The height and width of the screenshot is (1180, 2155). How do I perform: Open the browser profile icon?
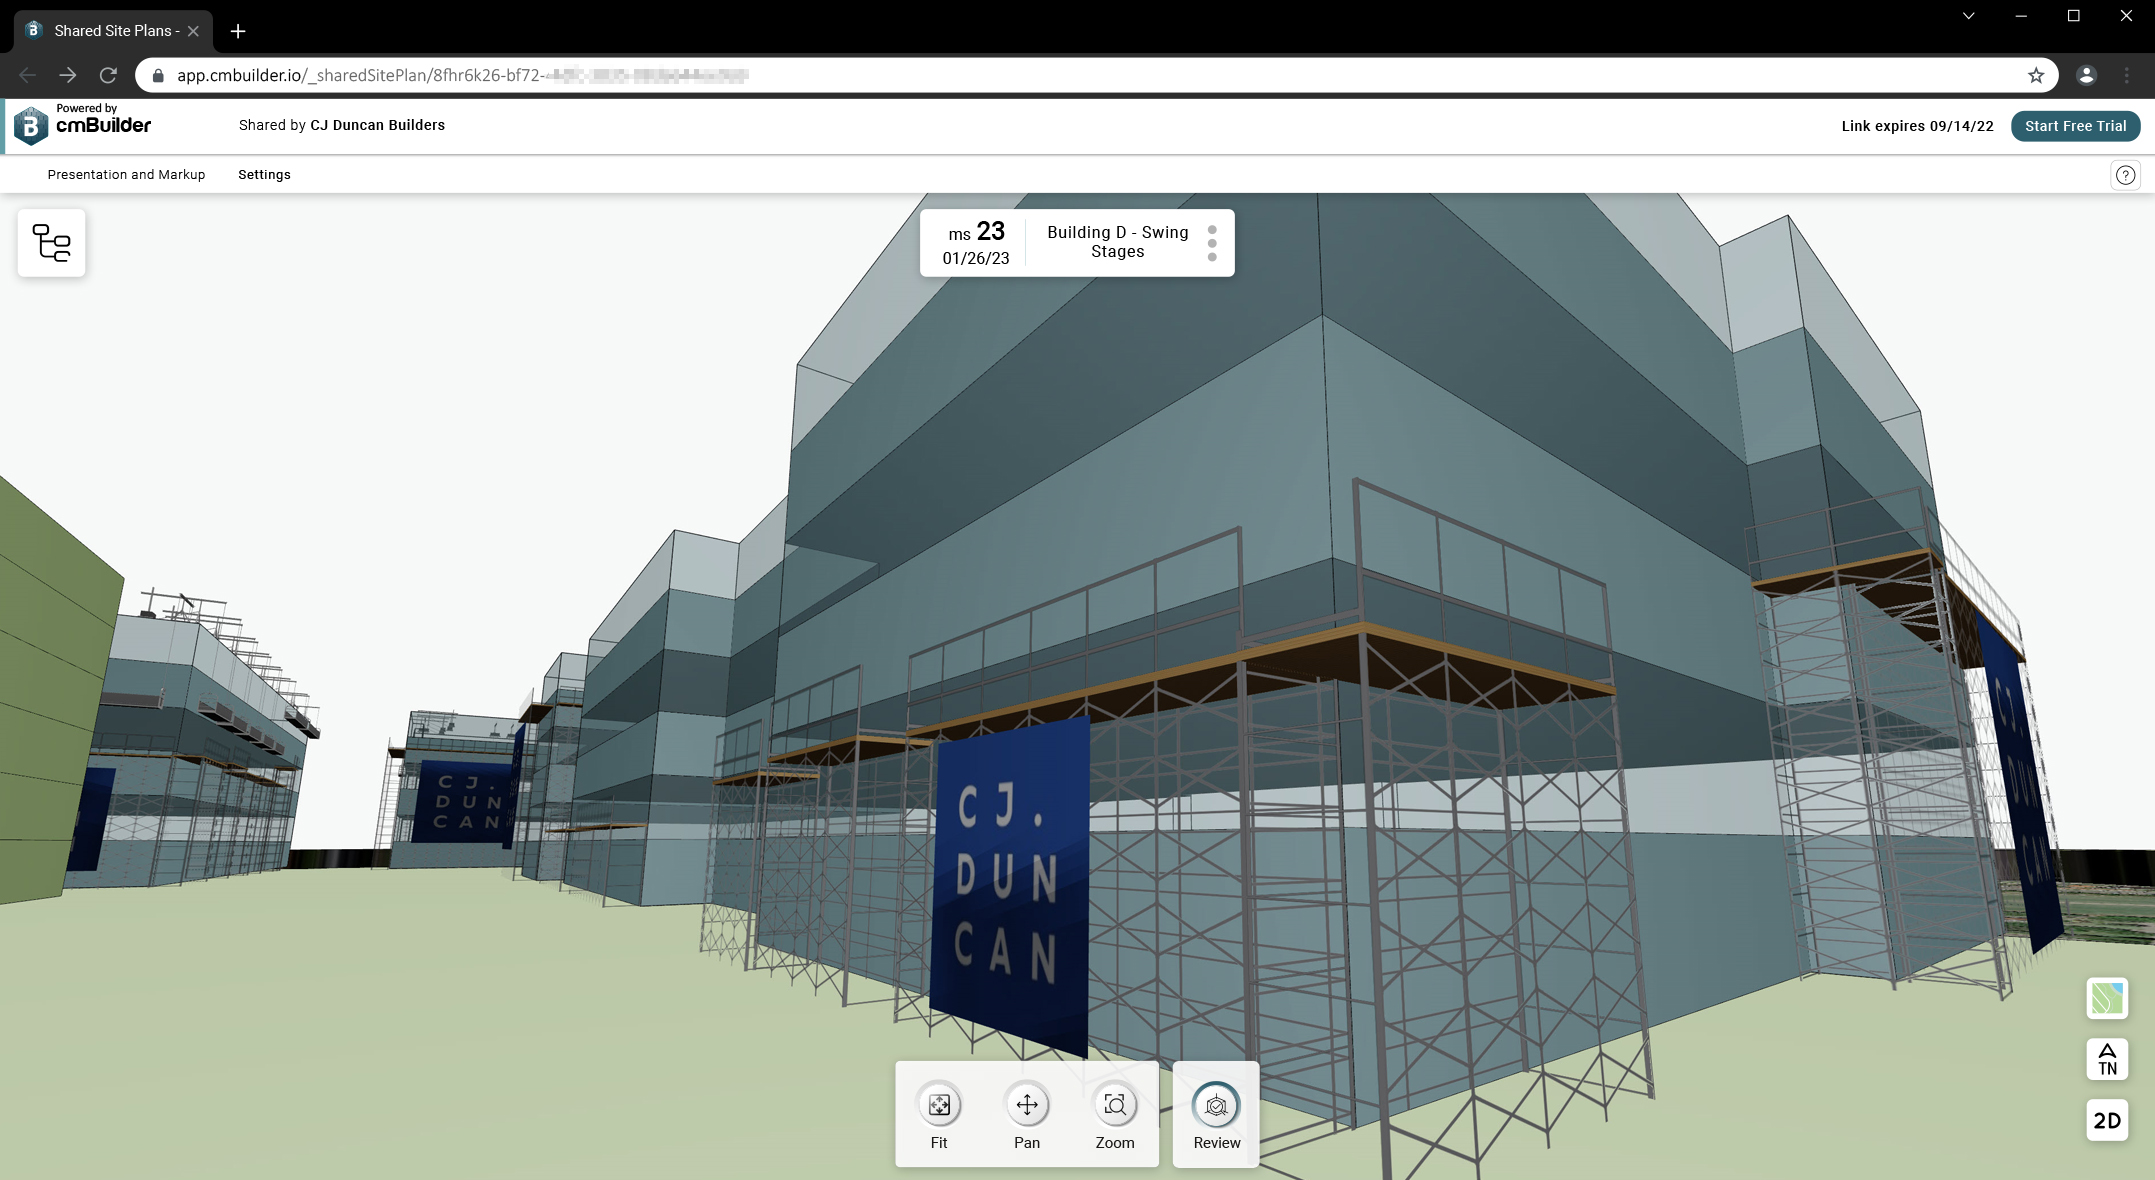click(x=2086, y=75)
